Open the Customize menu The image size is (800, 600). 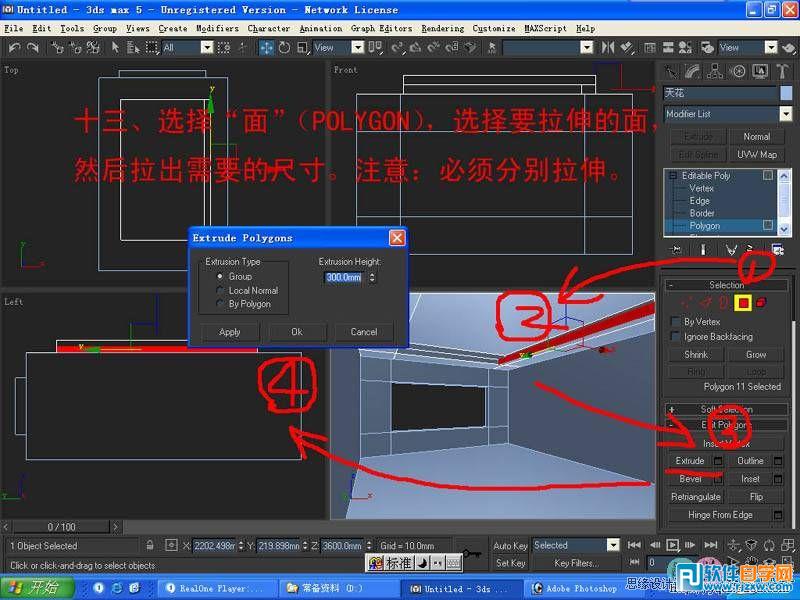494,29
